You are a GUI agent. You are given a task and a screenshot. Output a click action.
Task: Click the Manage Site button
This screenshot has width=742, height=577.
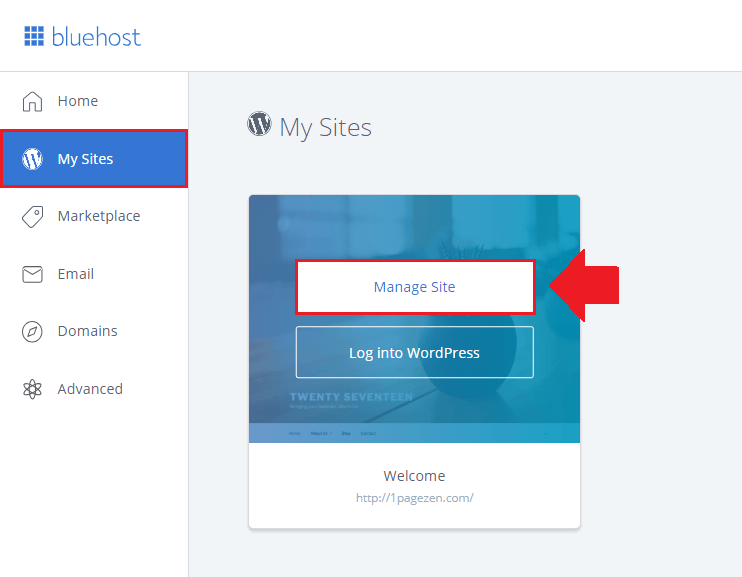(x=415, y=287)
